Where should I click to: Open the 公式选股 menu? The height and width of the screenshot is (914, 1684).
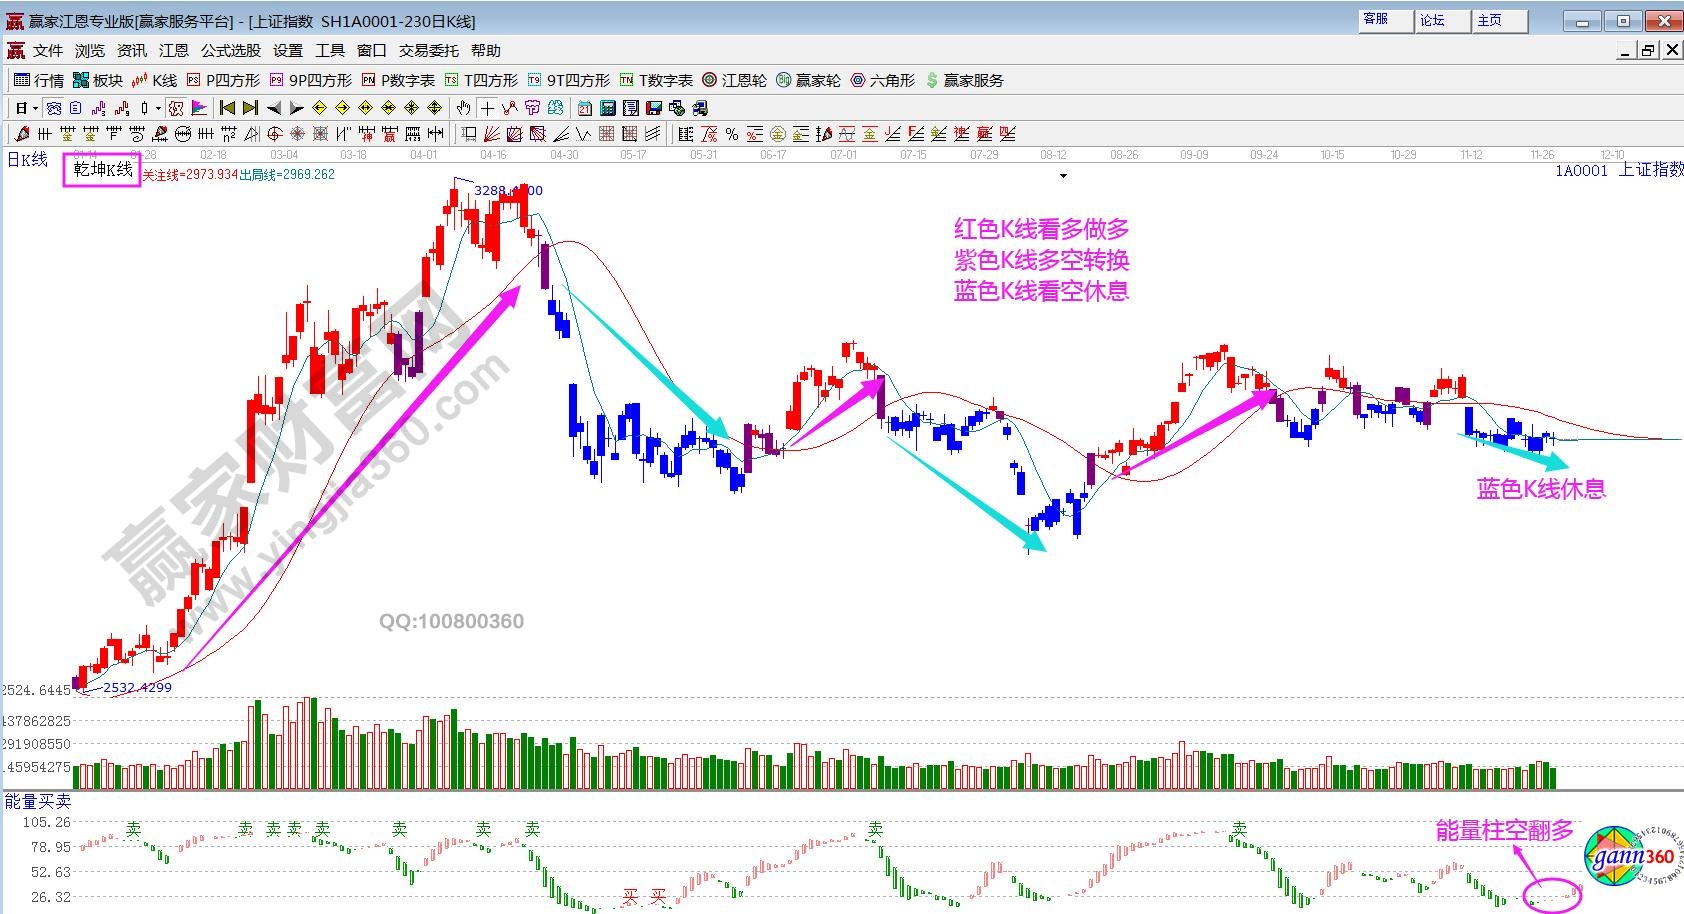tap(231, 51)
